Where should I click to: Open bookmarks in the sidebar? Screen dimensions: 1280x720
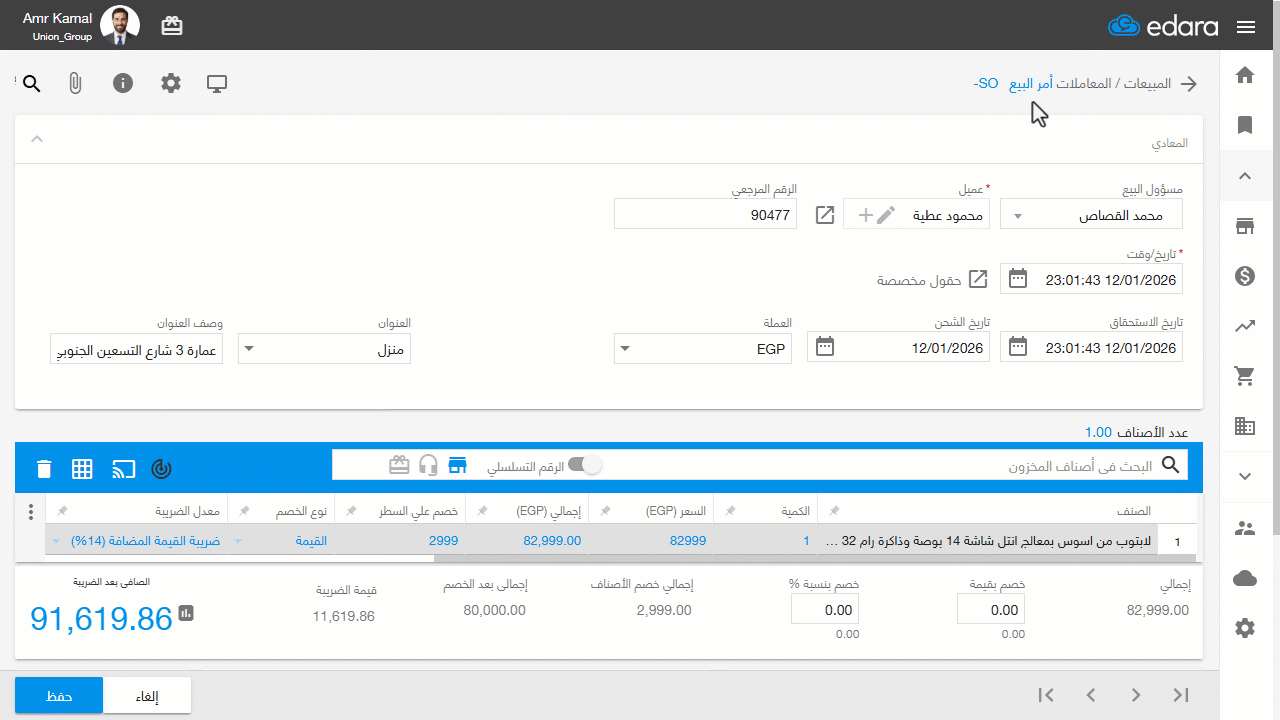click(1245, 125)
